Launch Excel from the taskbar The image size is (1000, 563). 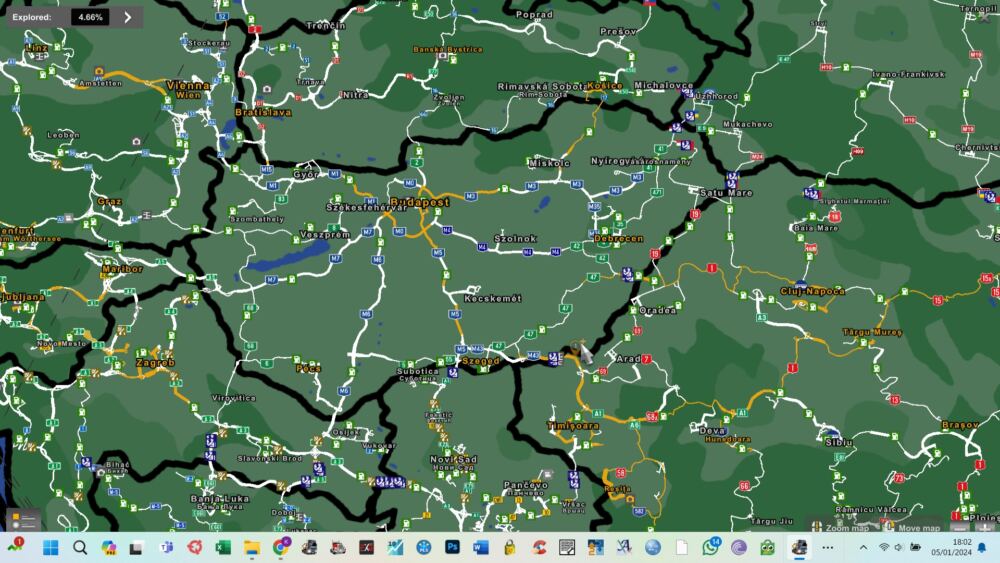tap(224, 547)
